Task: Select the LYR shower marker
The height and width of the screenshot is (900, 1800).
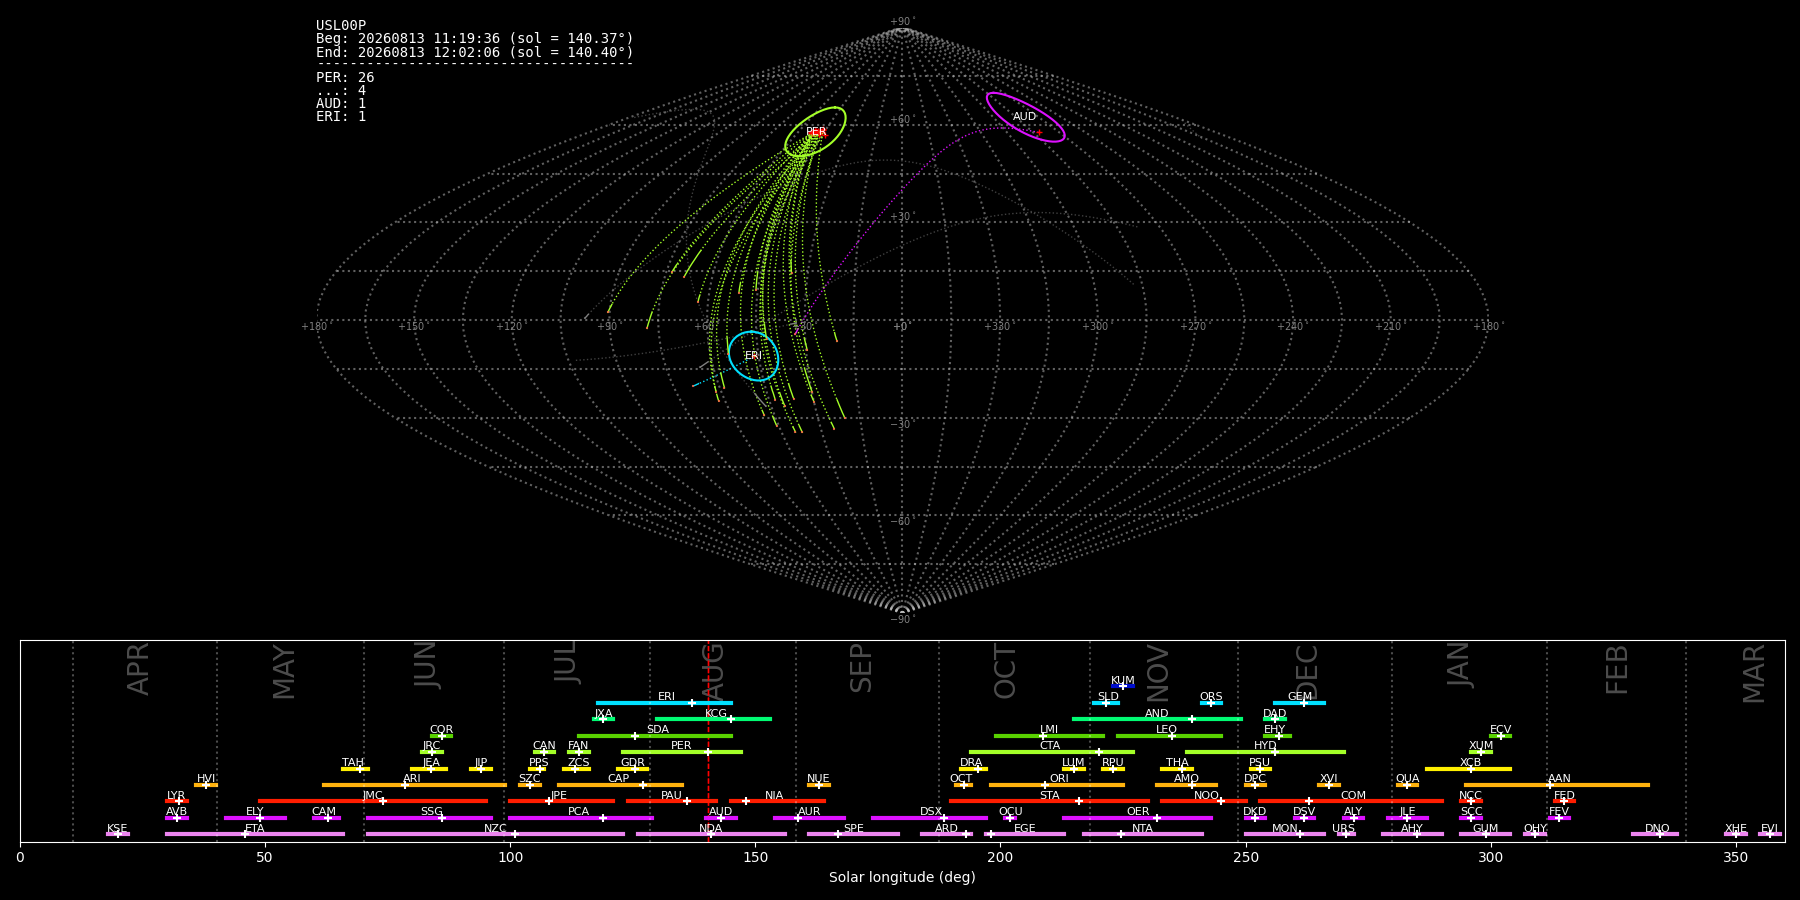Action: click(x=179, y=801)
